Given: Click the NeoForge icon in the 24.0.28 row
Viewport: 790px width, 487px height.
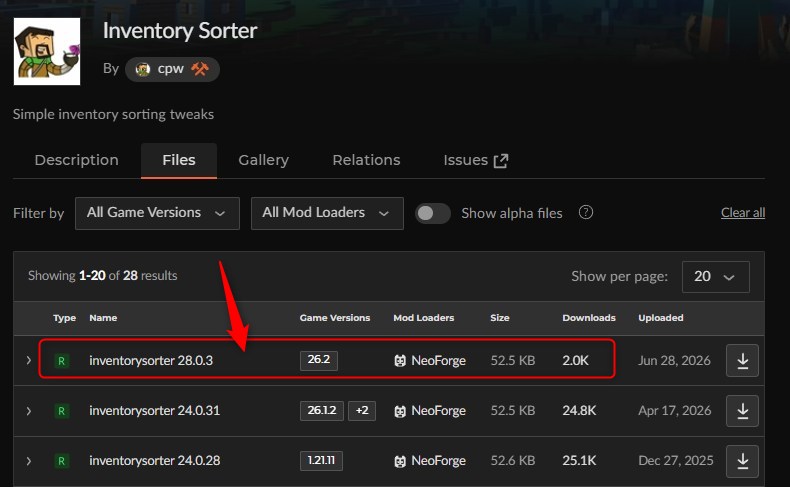Looking at the screenshot, I should pyautogui.click(x=400, y=461).
